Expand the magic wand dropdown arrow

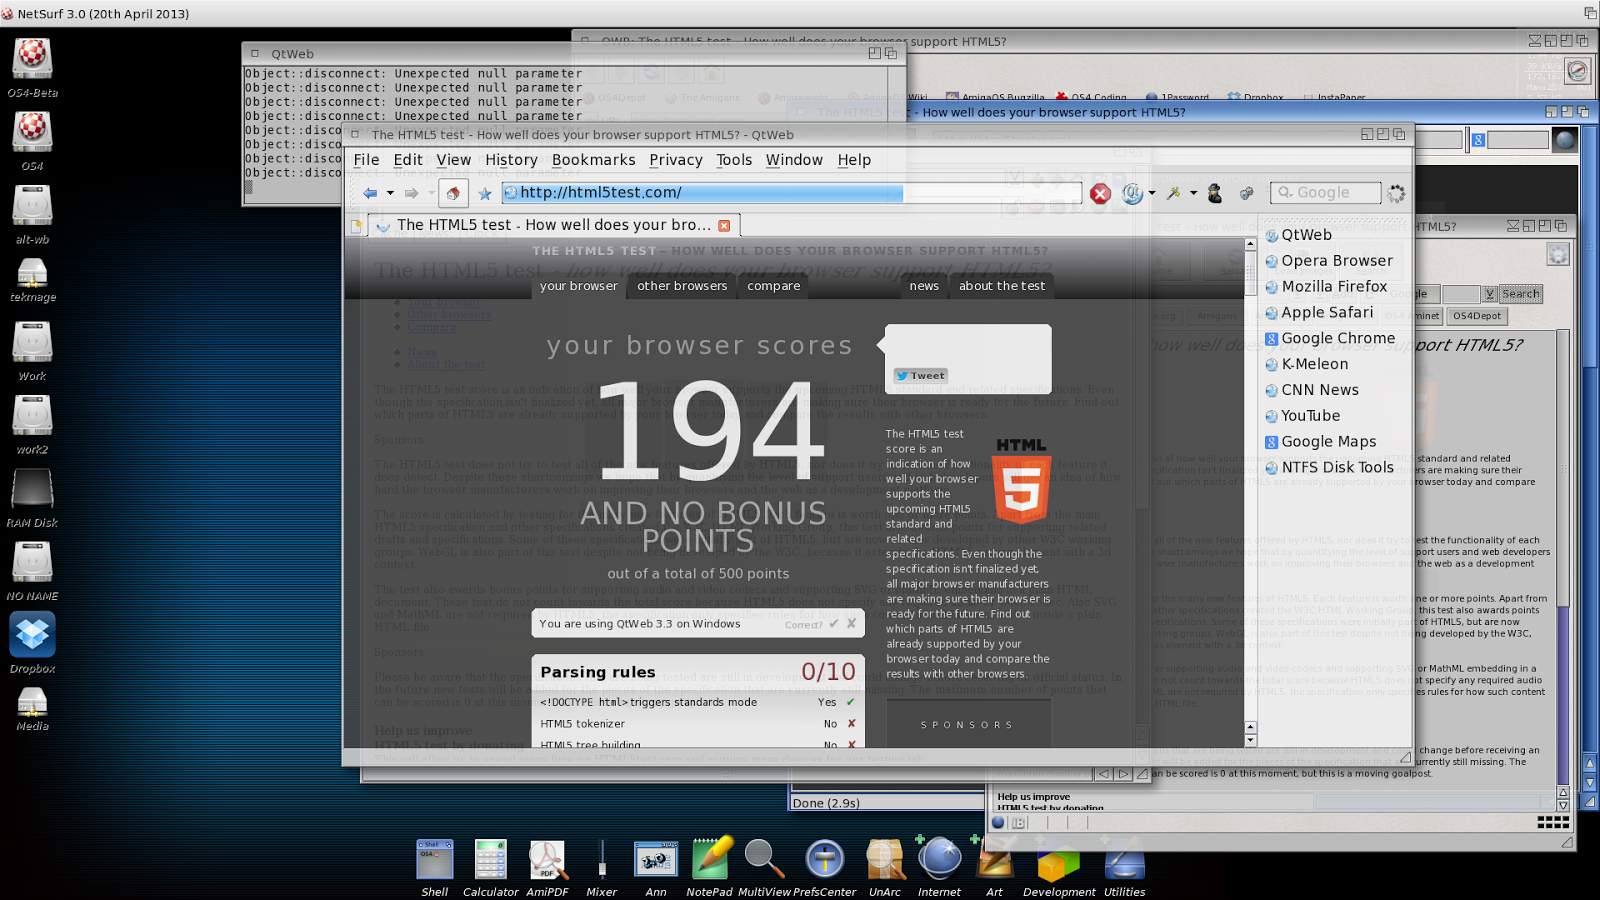(1193, 193)
